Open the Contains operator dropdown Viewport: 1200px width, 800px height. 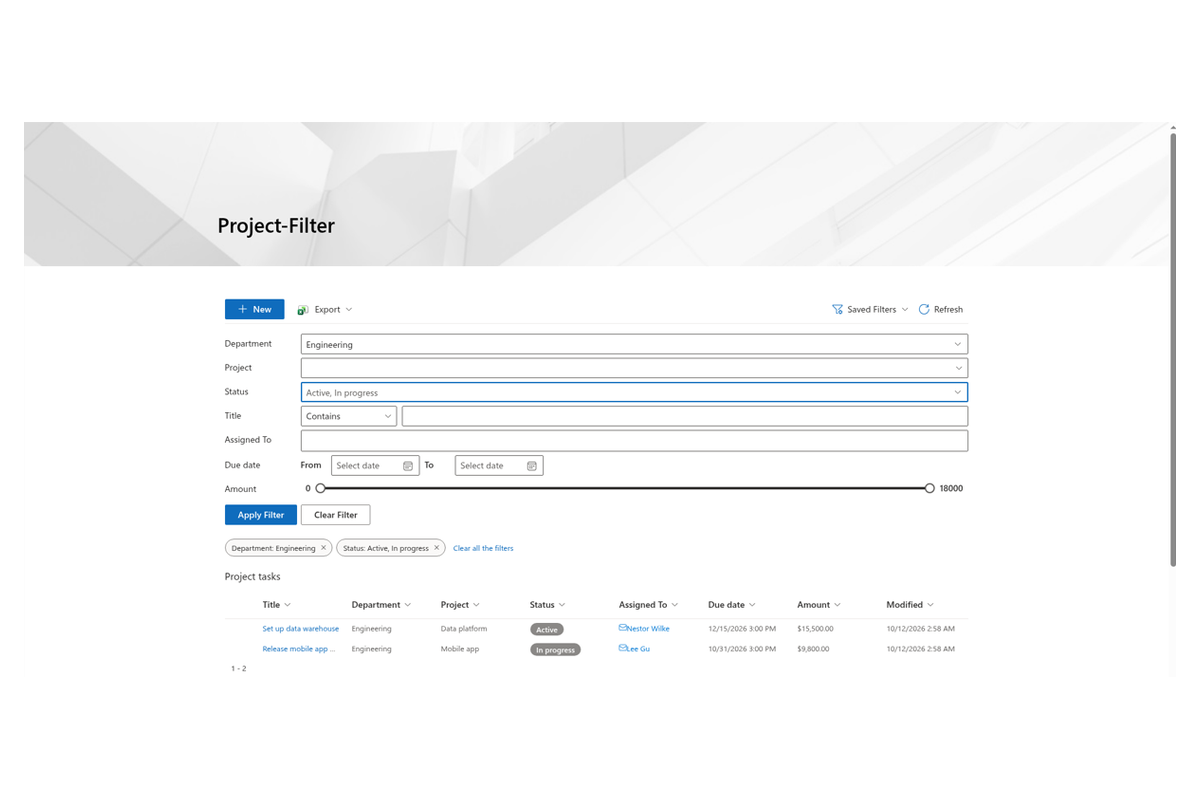click(348, 416)
